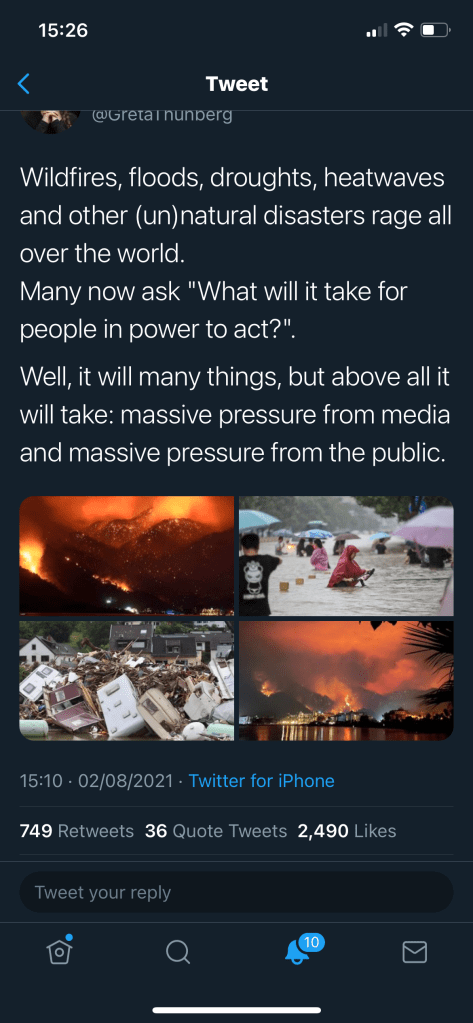Open the Twitter for iPhone link

click(x=262, y=781)
